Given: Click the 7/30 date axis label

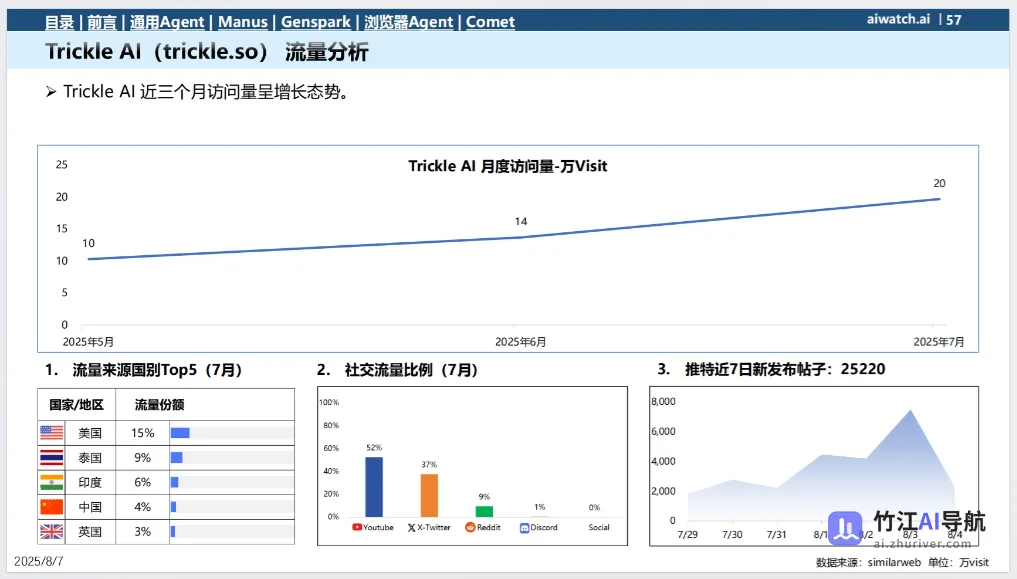Looking at the screenshot, I should 732,535.
